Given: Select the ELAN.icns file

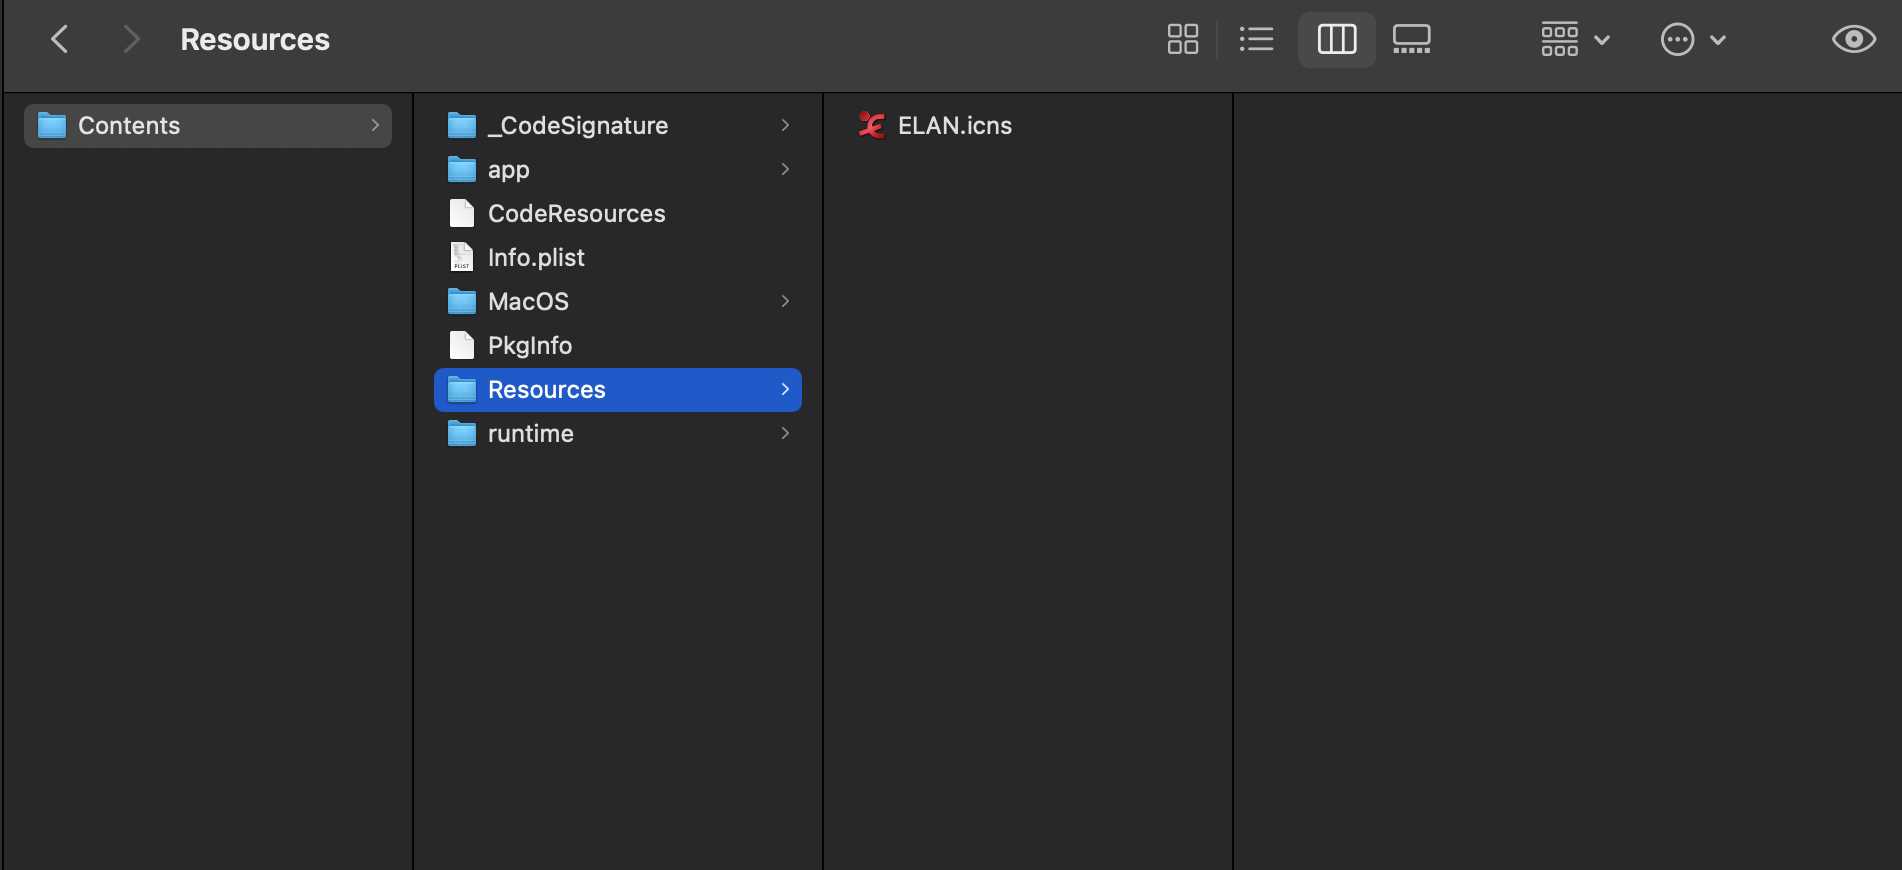Looking at the screenshot, I should pos(954,126).
